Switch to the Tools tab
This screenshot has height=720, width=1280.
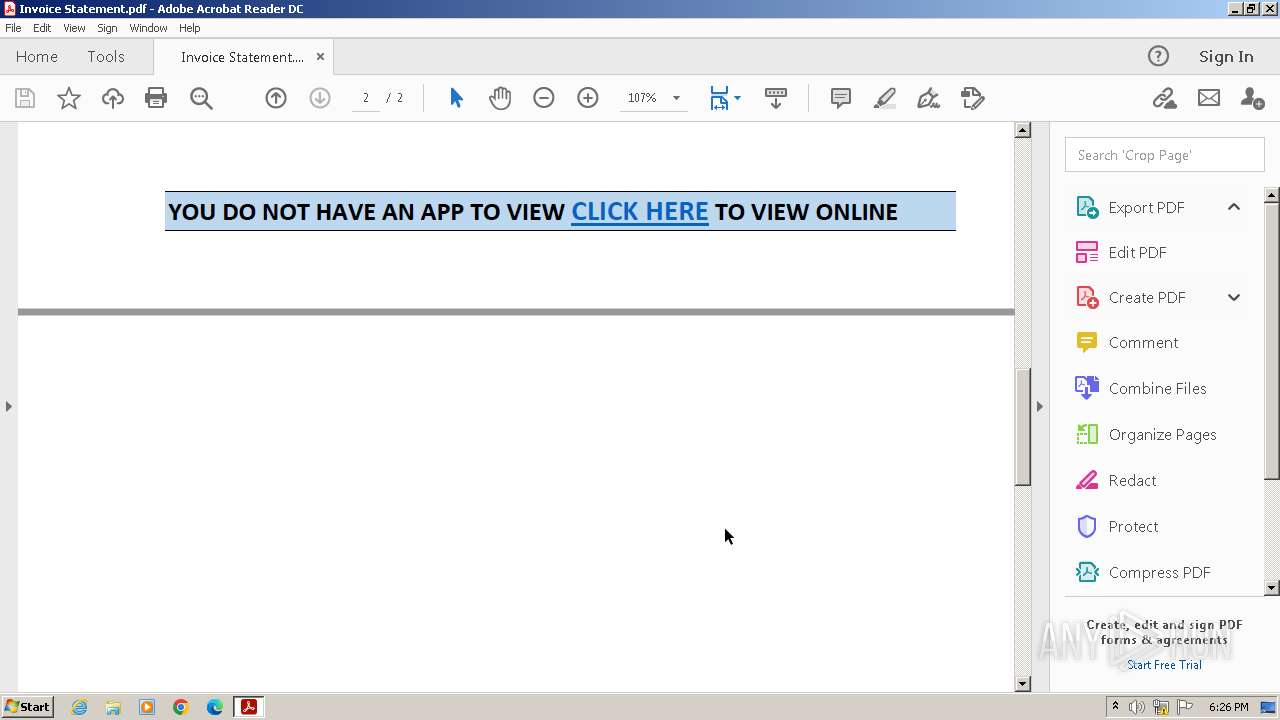point(106,57)
